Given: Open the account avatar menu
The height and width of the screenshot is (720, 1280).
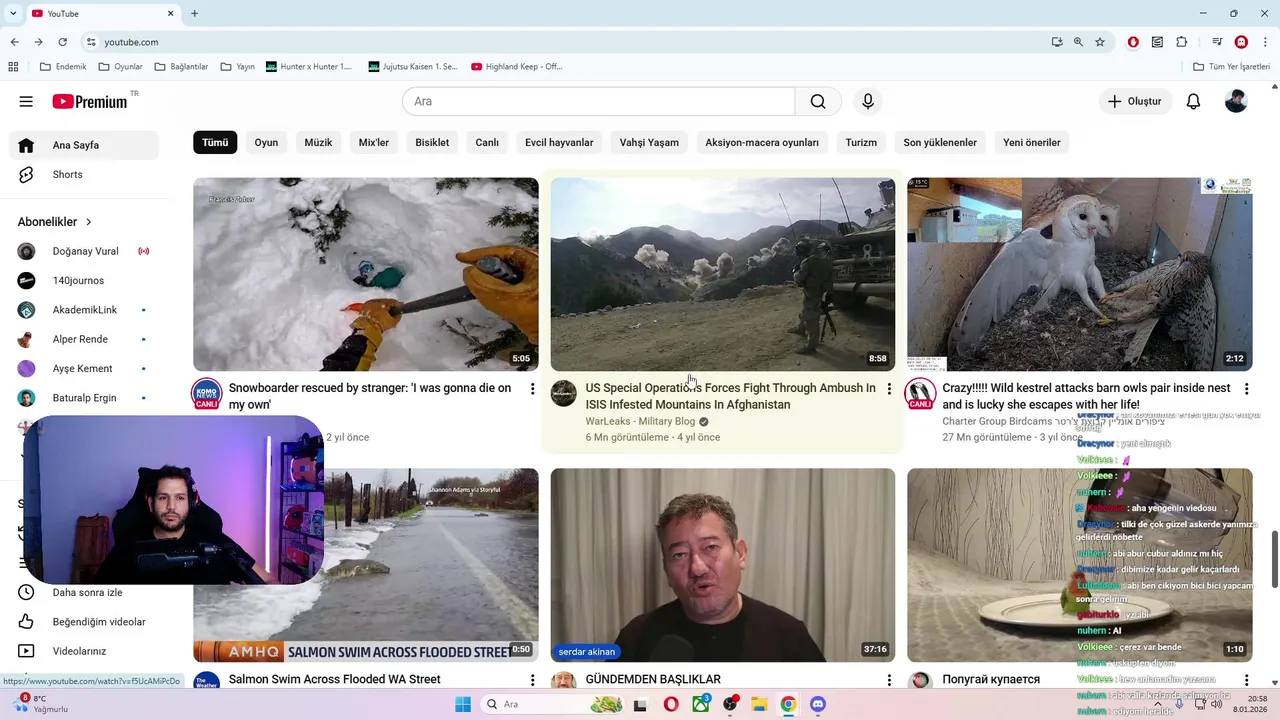Looking at the screenshot, I should pos(1236,101).
